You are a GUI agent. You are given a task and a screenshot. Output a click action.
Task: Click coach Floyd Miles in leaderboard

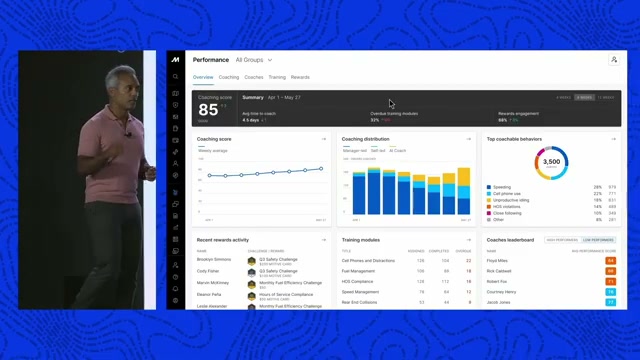(x=497, y=260)
